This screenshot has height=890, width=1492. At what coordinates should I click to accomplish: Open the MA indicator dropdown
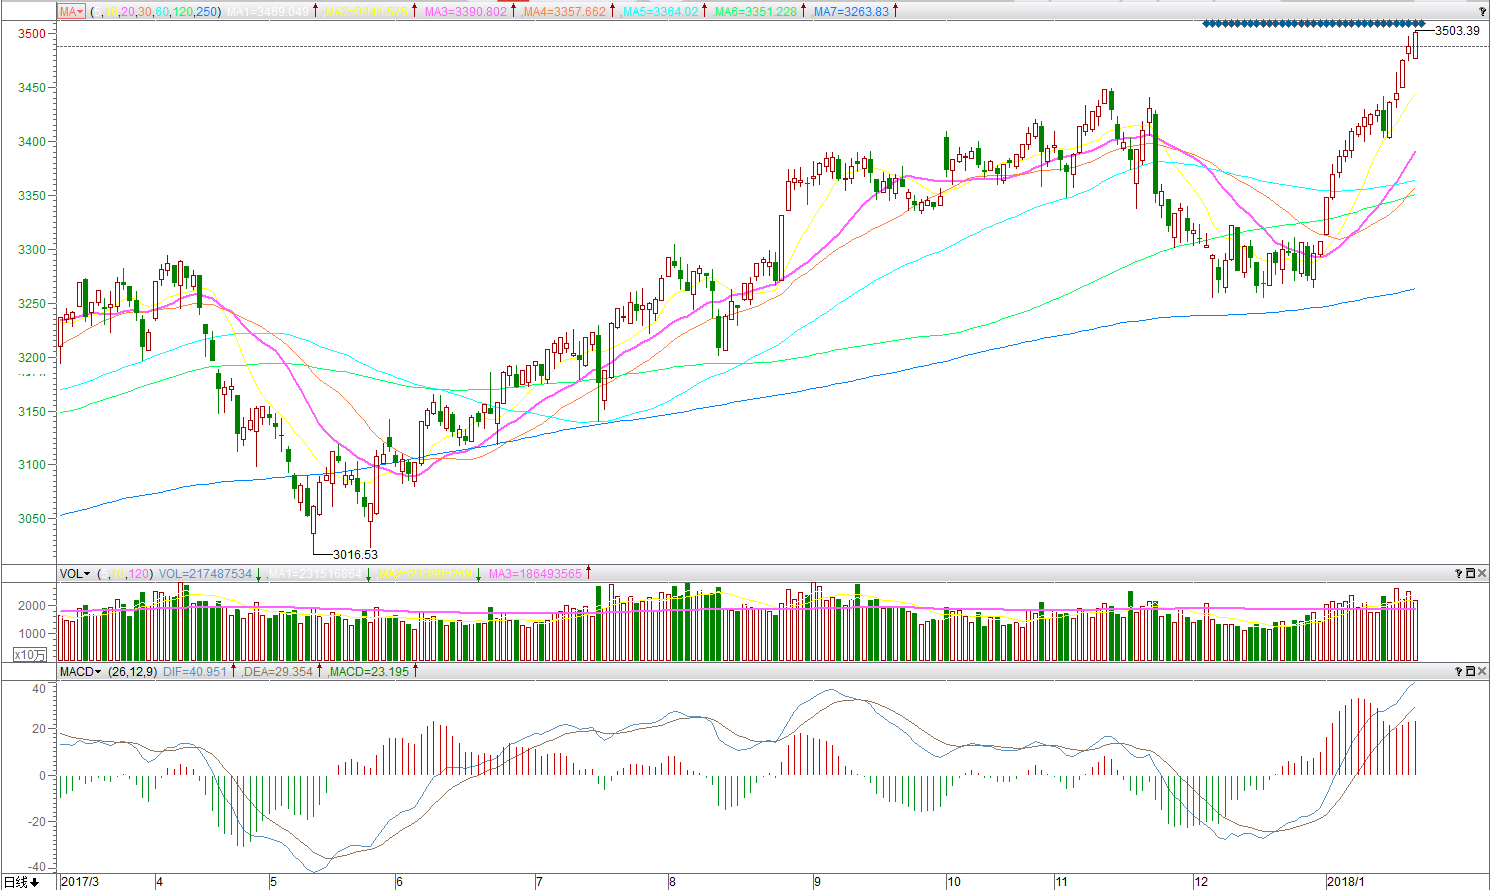tap(71, 12)
